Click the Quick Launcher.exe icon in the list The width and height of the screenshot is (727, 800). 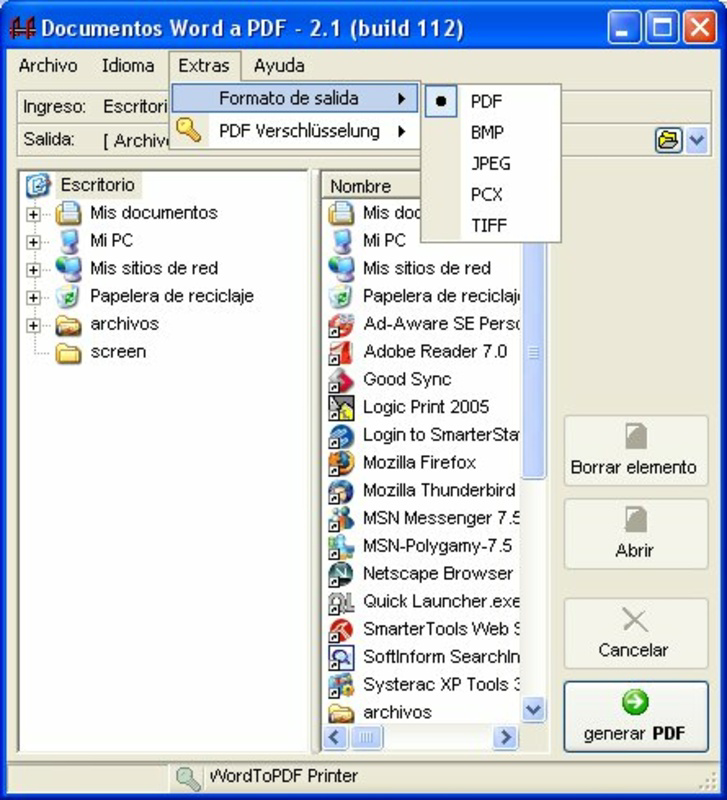click(x=341, y=602)
